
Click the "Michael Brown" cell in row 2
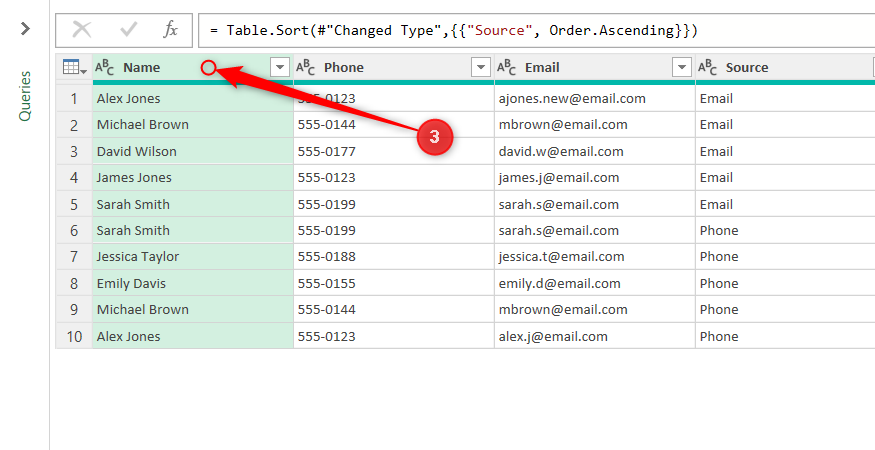pos(193,125)
